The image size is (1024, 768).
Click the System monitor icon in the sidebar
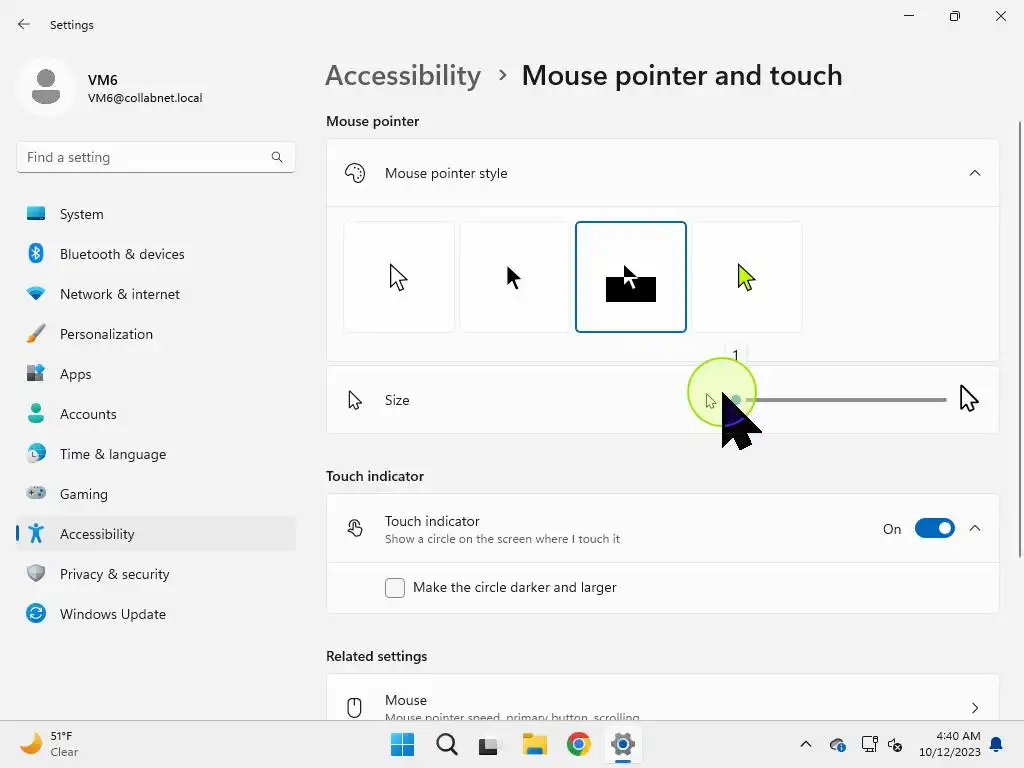[x=36, y=214]
